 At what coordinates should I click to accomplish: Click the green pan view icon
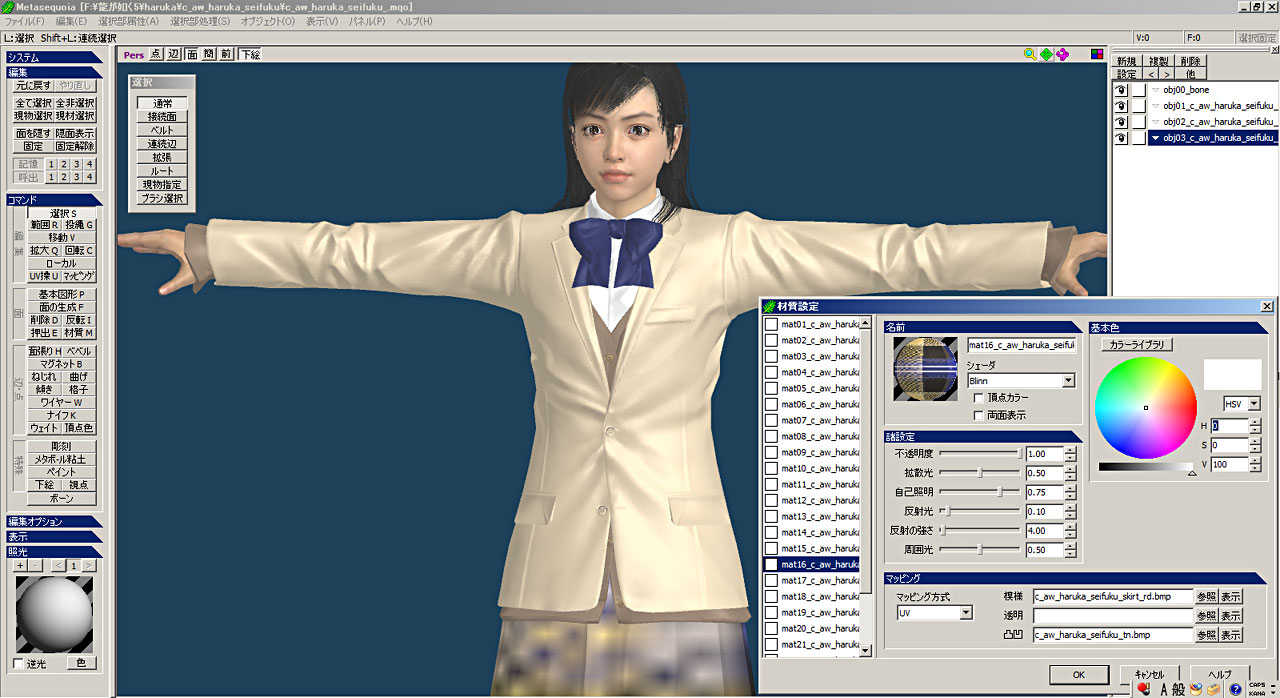point(1046,54)
